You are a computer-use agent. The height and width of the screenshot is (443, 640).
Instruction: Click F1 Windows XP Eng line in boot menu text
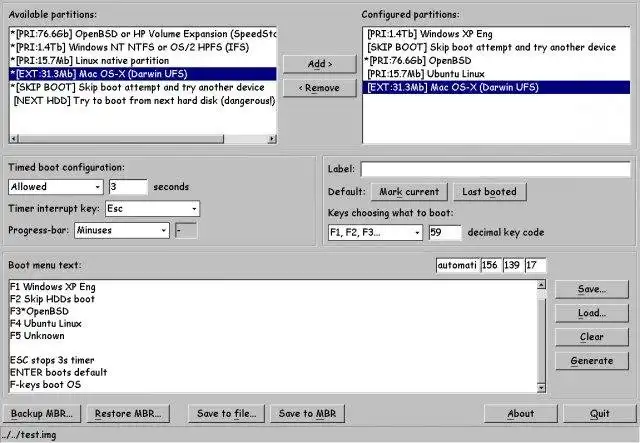point(53,287)
